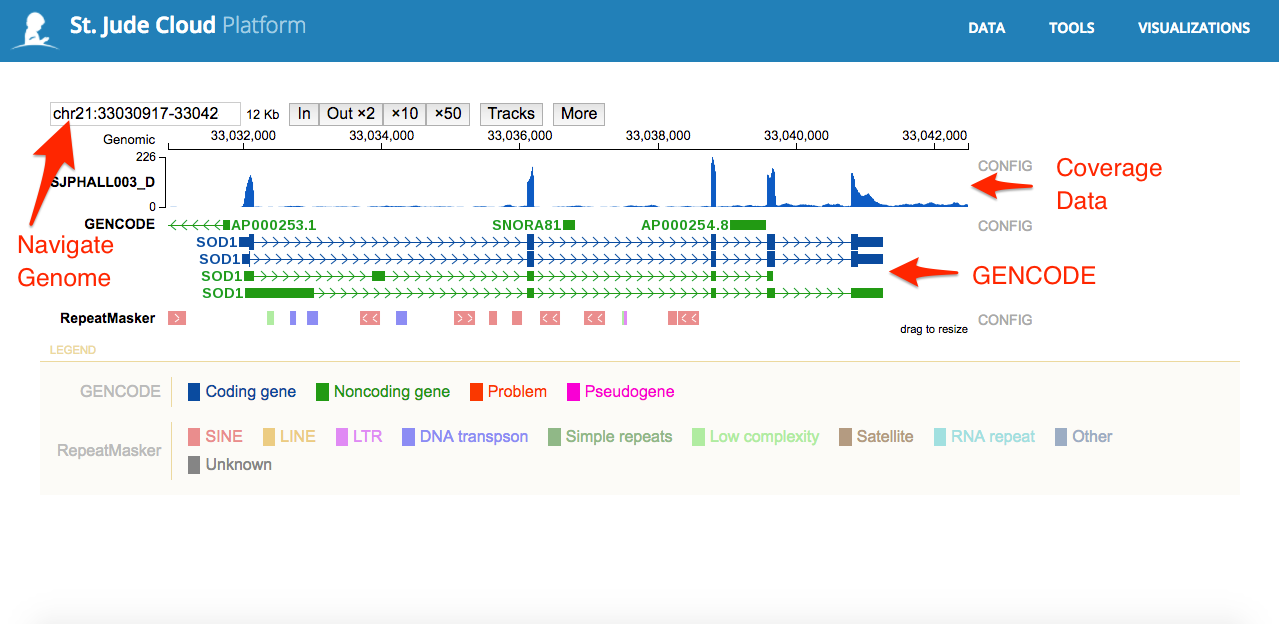This screenshot has width=1279, height=624.
Task: Click the Genomic ruler label
Action: 129,140
